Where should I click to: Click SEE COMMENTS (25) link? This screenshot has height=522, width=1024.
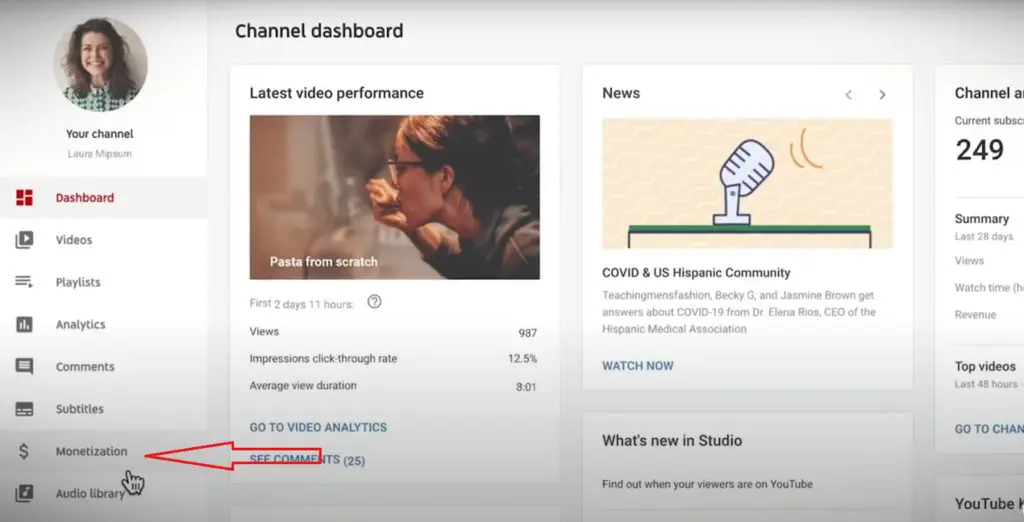(307, 460)
